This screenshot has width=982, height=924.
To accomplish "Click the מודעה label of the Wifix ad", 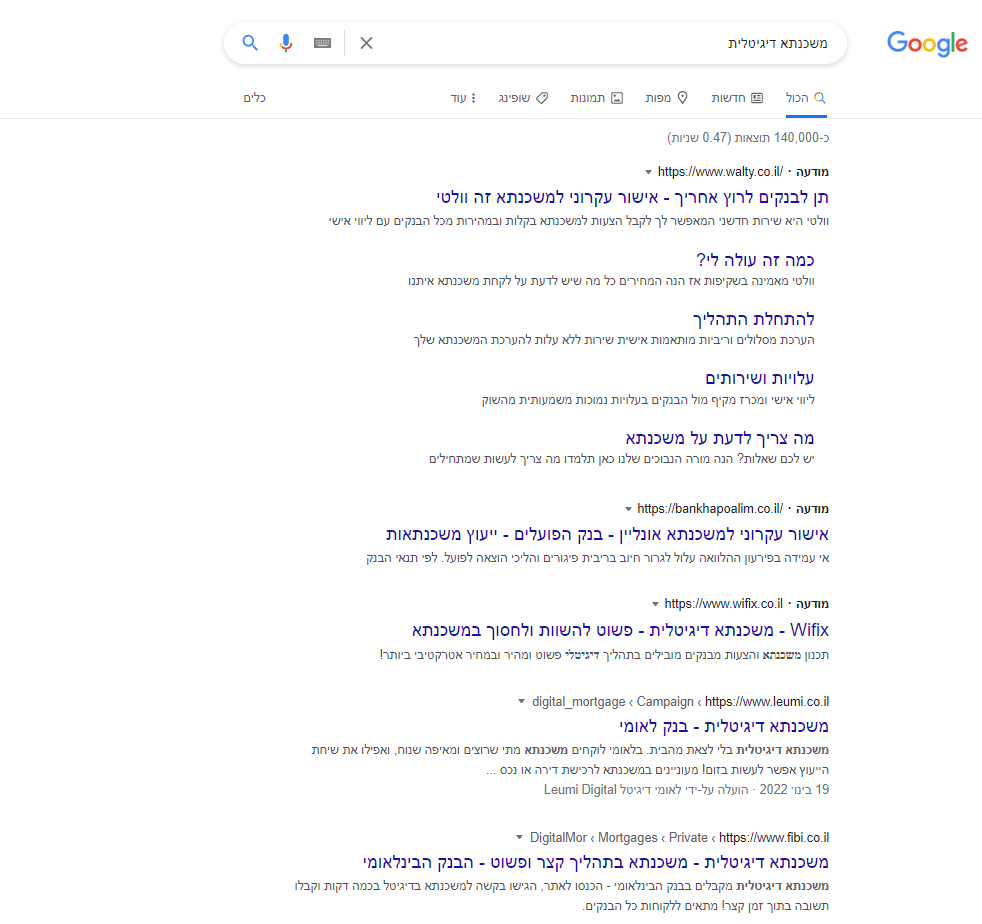I will click(x=812, y=604).
